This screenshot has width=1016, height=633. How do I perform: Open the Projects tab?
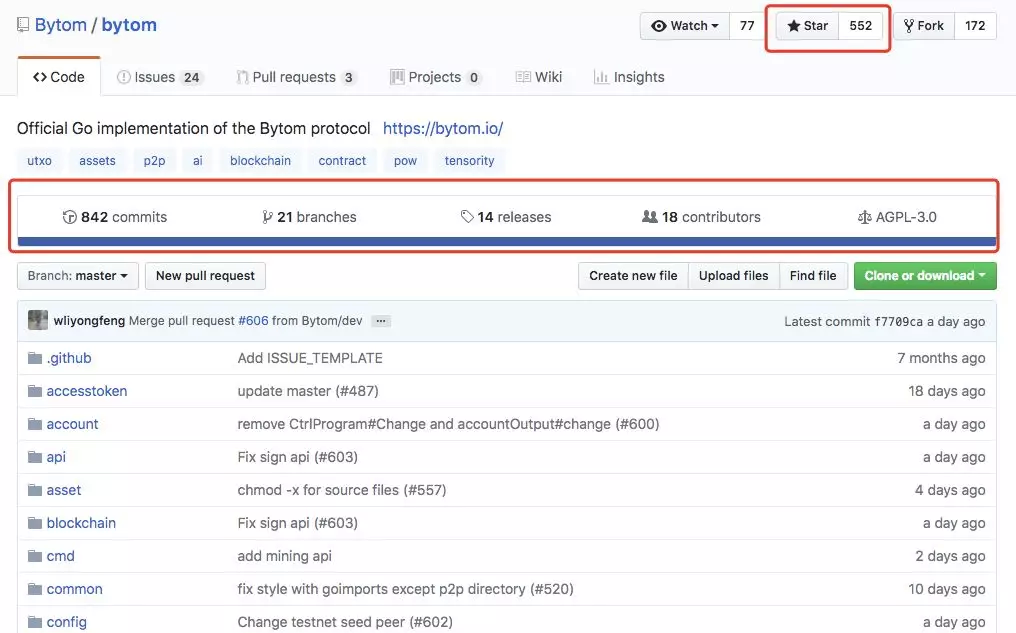435,77
